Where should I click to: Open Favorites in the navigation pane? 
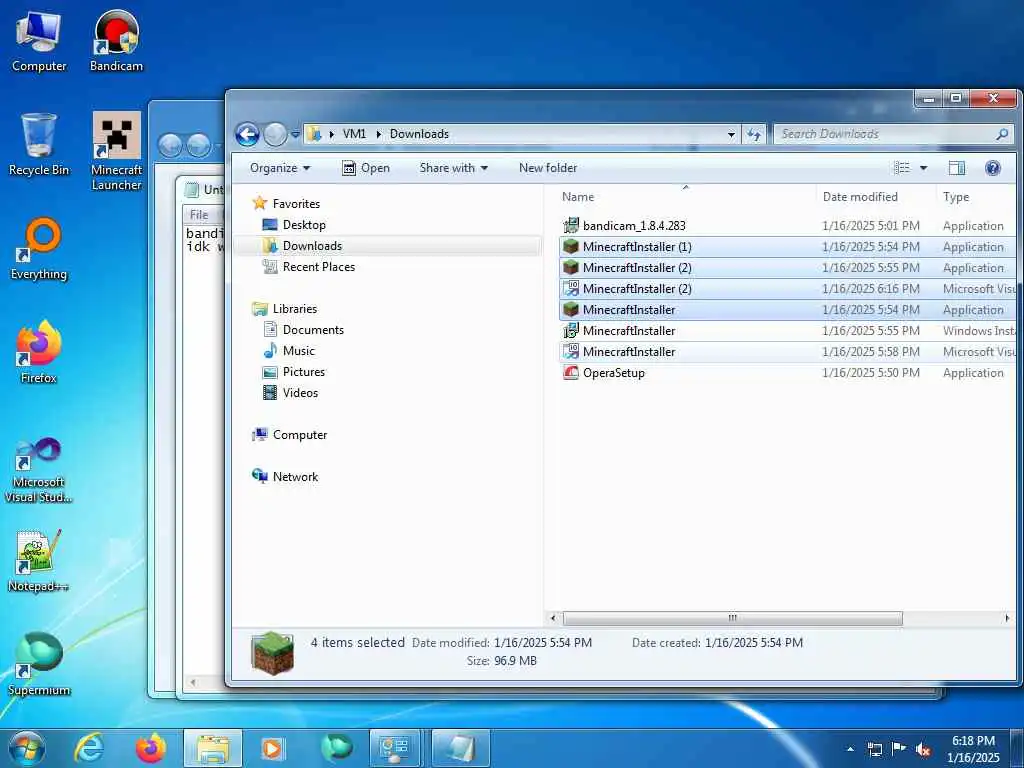(x=286, y=204)
